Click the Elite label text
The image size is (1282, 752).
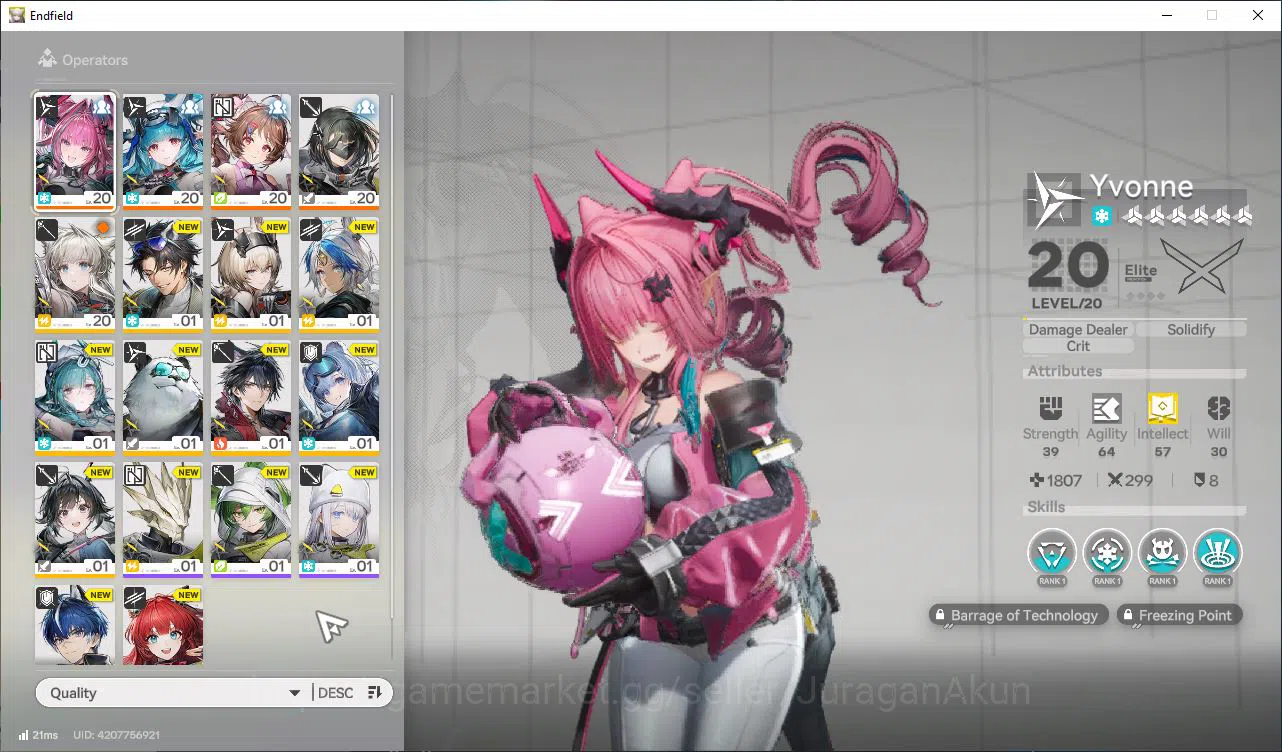[x=1140, y=270]
